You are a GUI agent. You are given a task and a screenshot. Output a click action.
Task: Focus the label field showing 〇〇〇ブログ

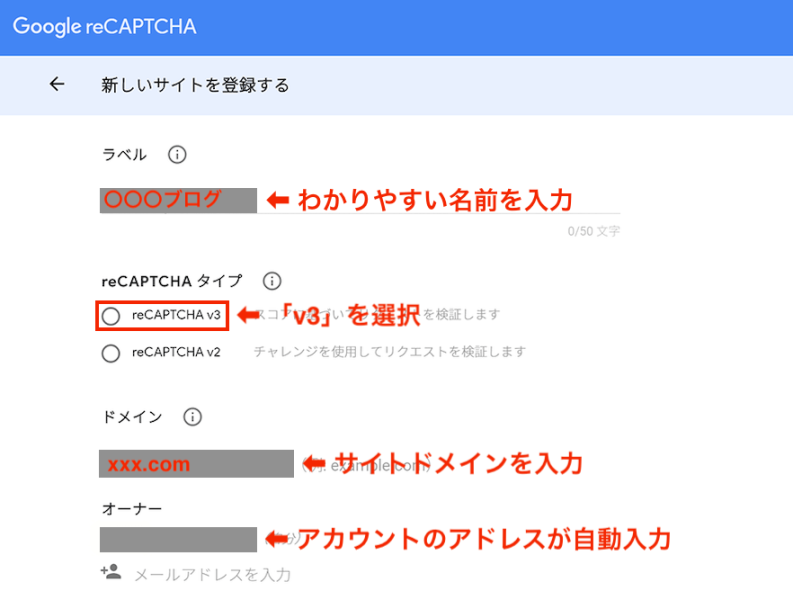tap(178, 199)
